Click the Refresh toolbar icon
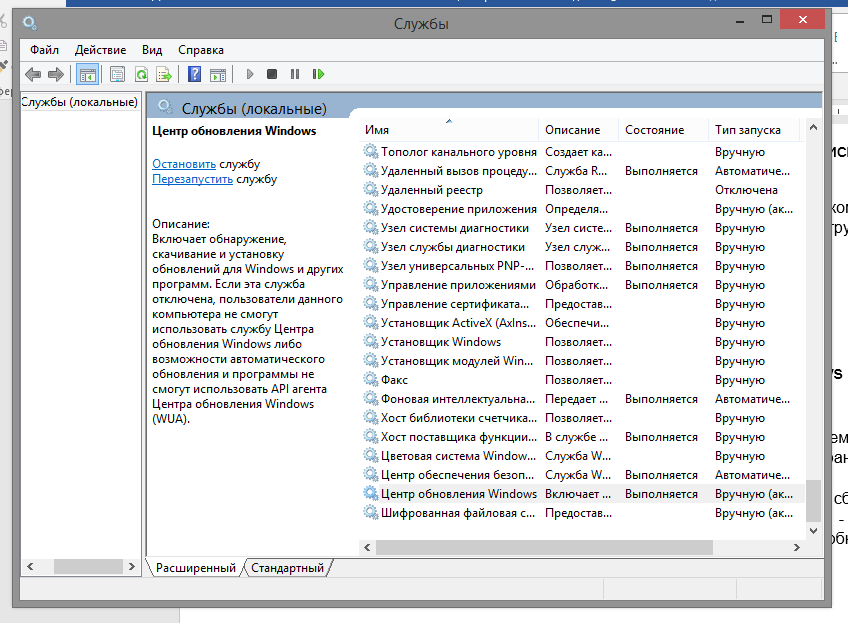The height and width of the screenshot is (623, 848). coord(141,74)
